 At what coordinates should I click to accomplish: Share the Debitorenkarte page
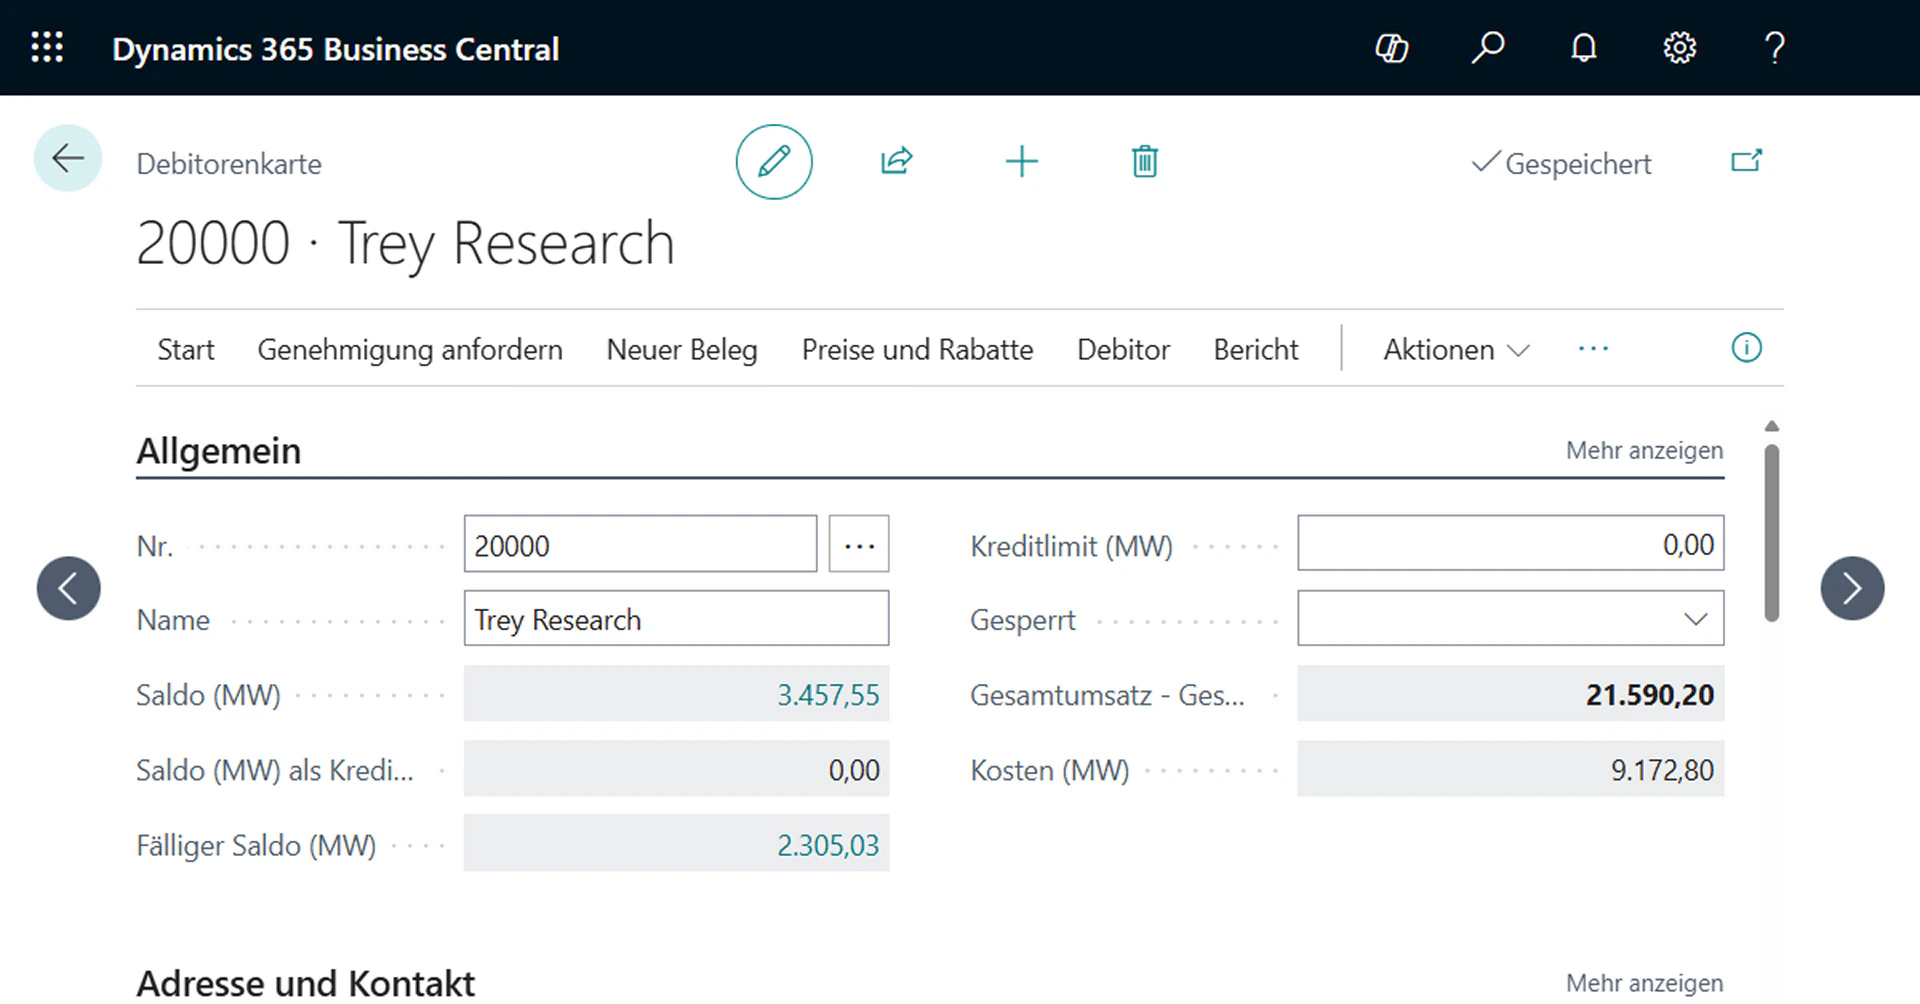click(x=897, y=161)
